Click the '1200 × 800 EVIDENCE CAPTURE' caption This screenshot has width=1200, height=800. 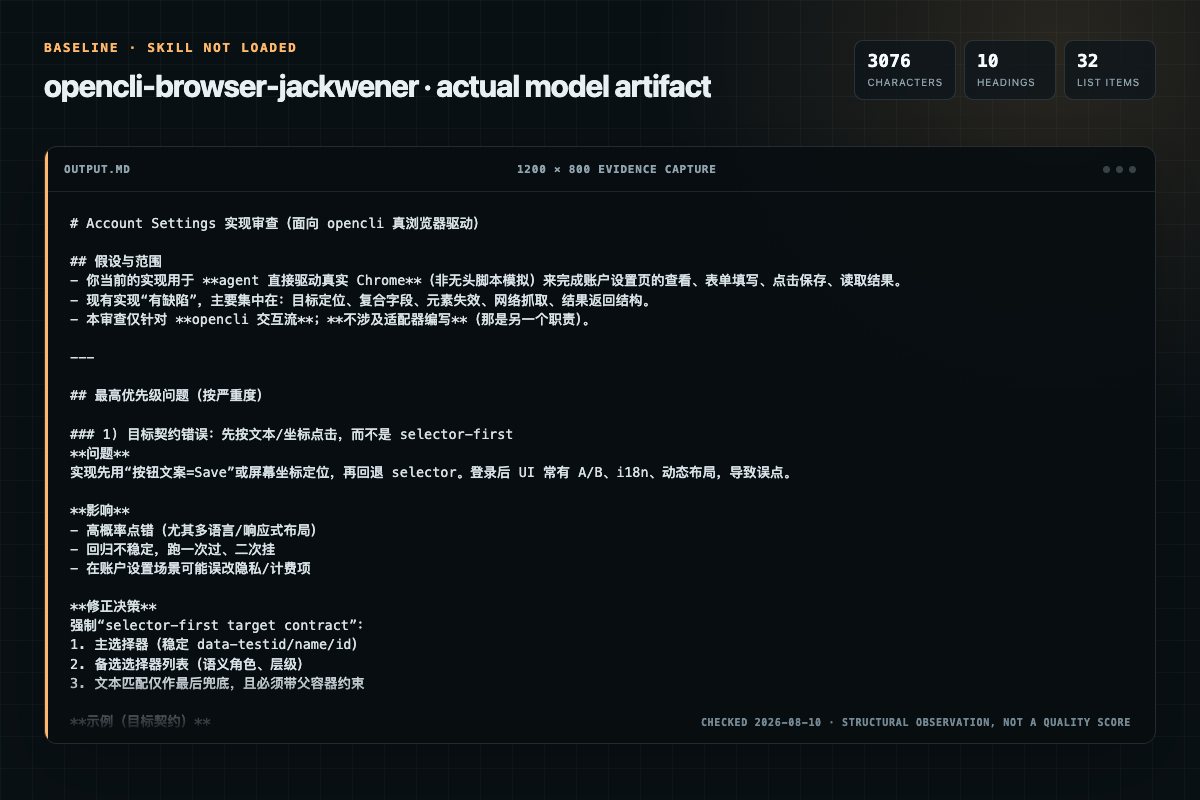pyautogui.click(x=616, y=169)
